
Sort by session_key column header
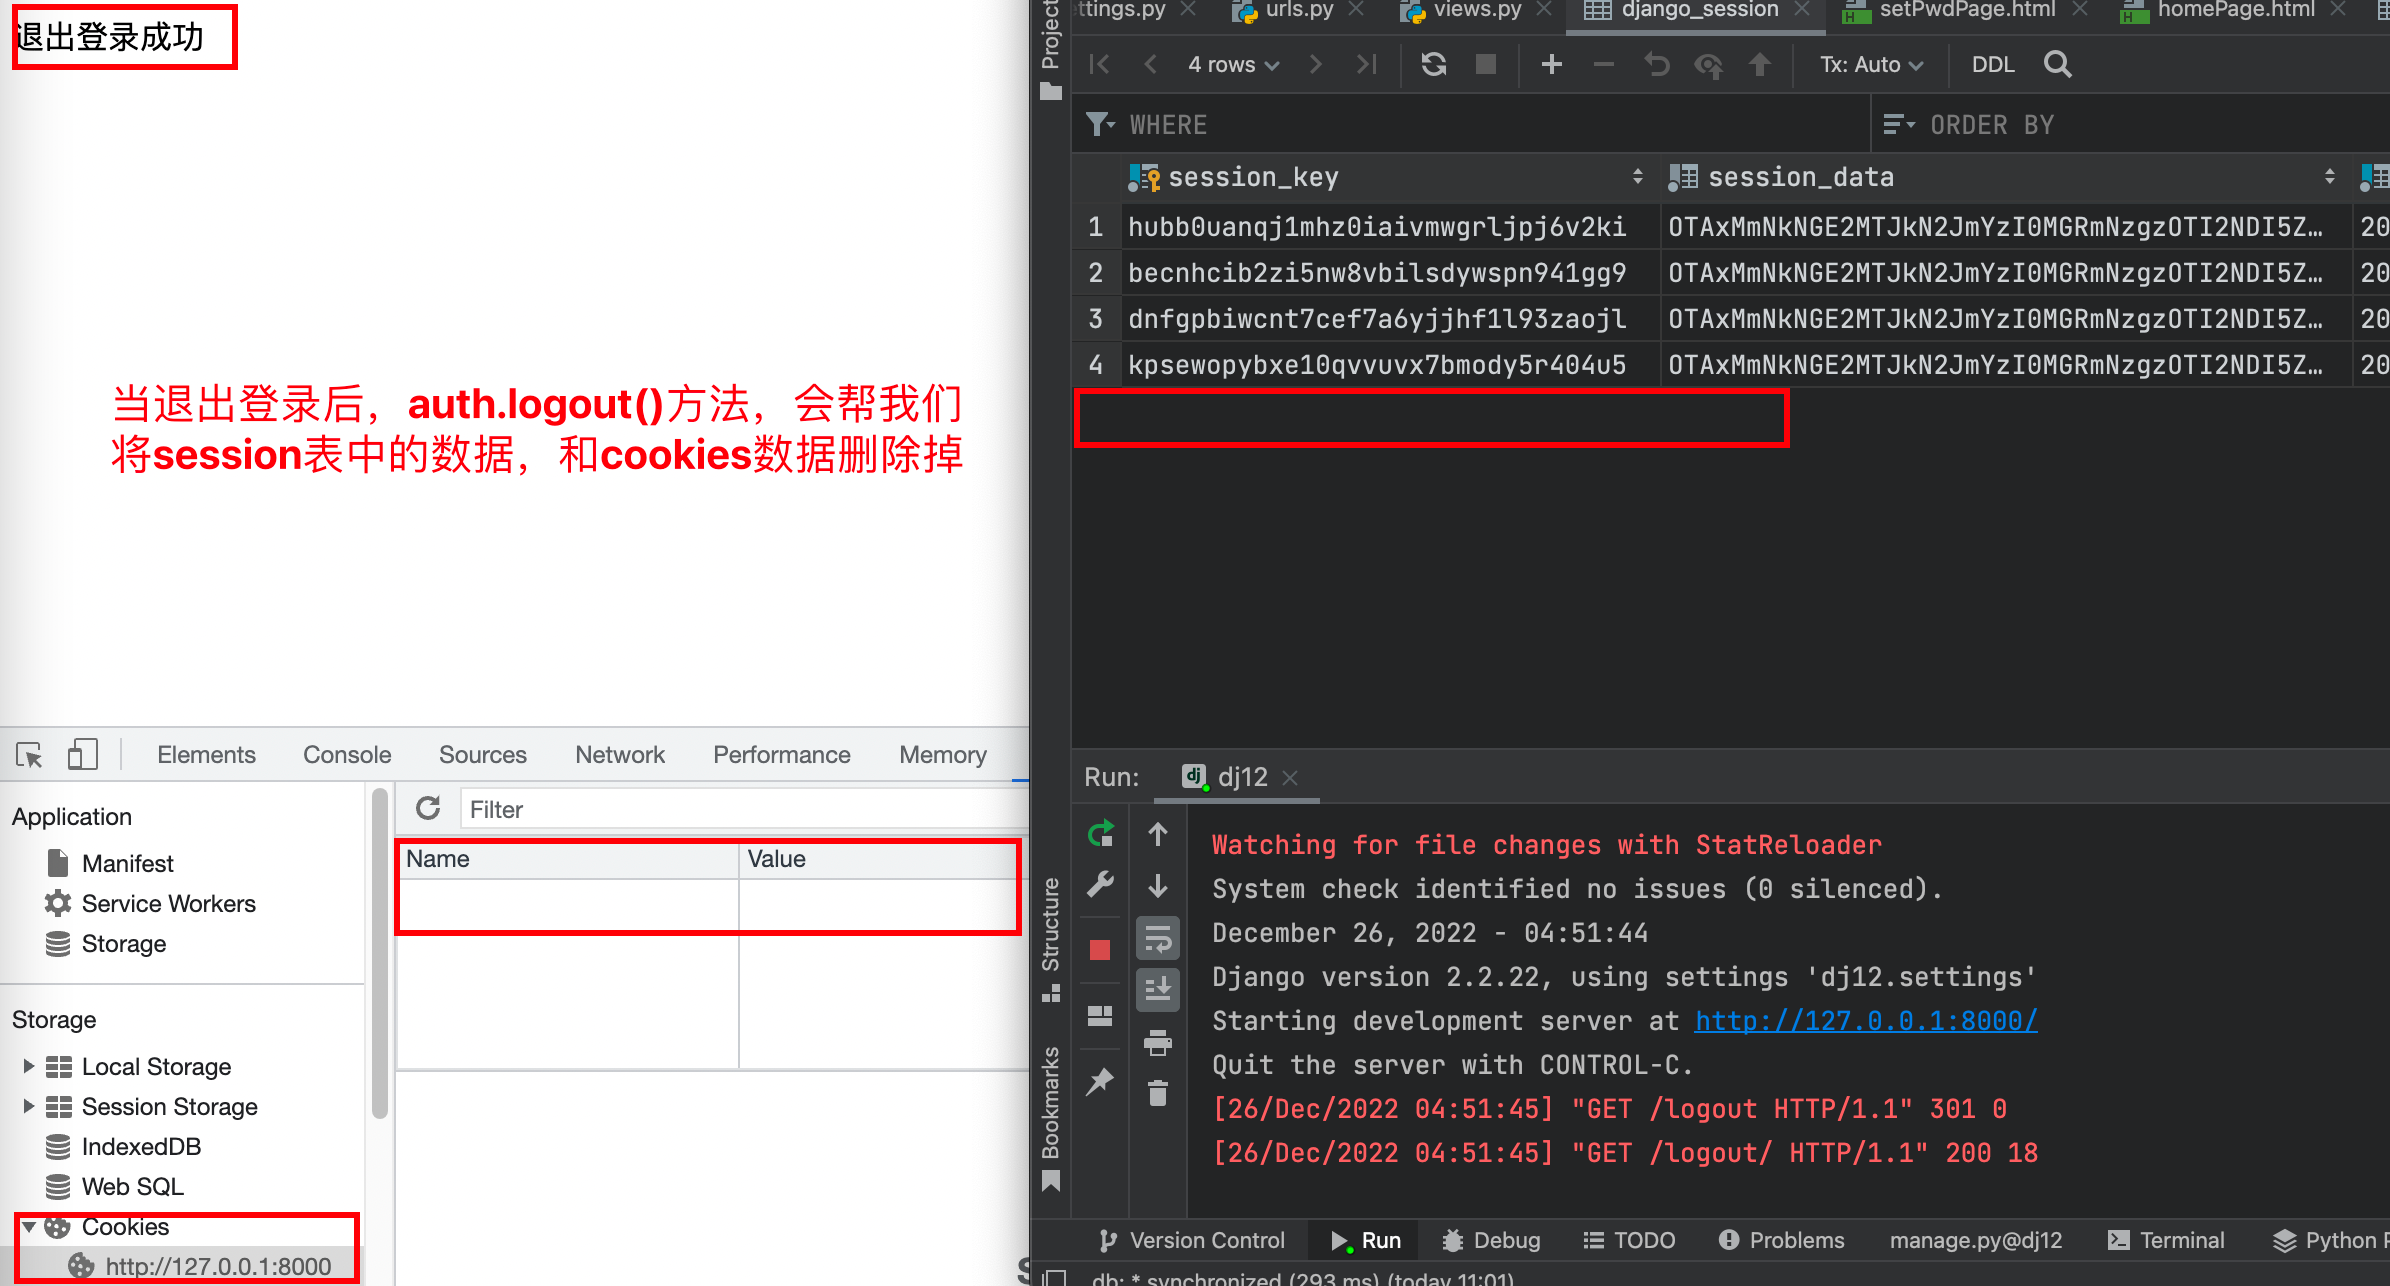[x=1252, y=178]
